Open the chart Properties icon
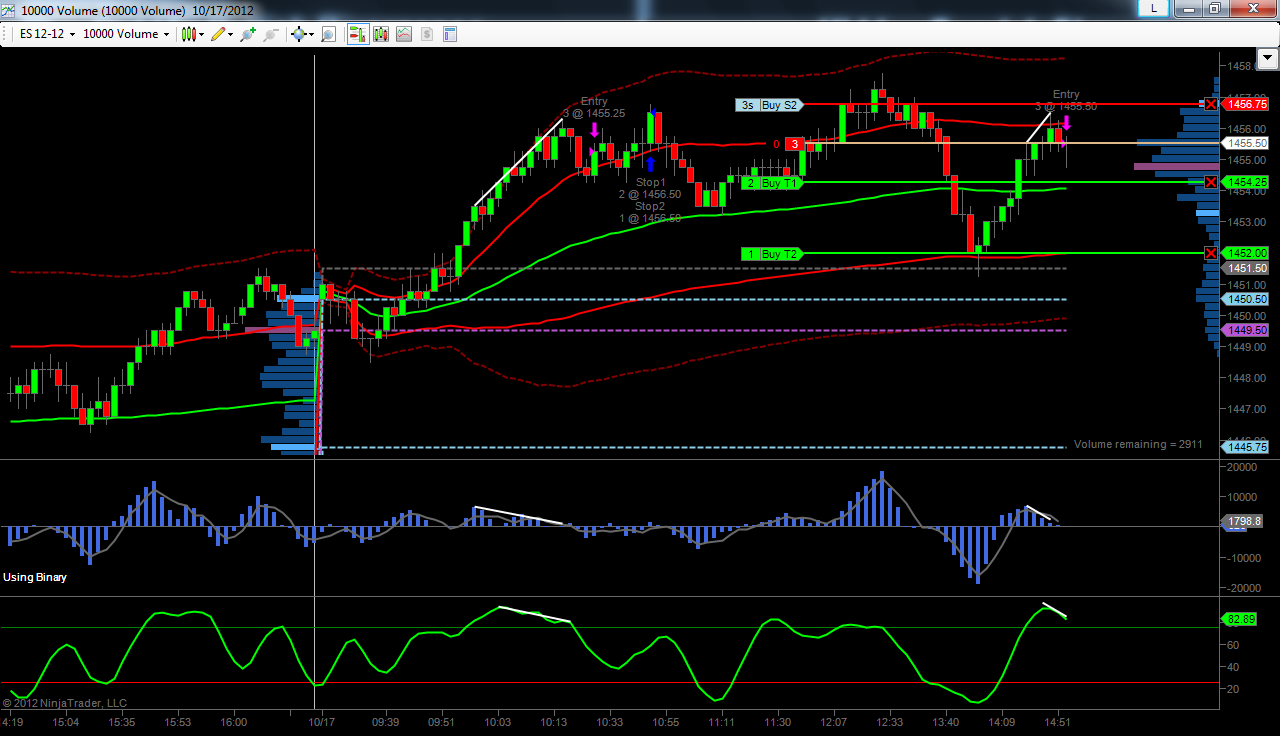Screen dimensions: 1280x736 [450, 34]
